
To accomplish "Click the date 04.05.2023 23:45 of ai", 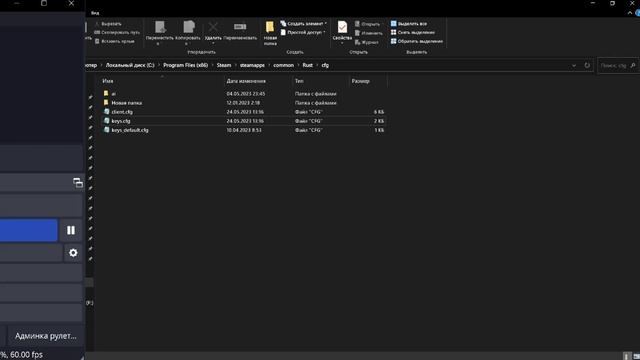I will coord(246,94).
